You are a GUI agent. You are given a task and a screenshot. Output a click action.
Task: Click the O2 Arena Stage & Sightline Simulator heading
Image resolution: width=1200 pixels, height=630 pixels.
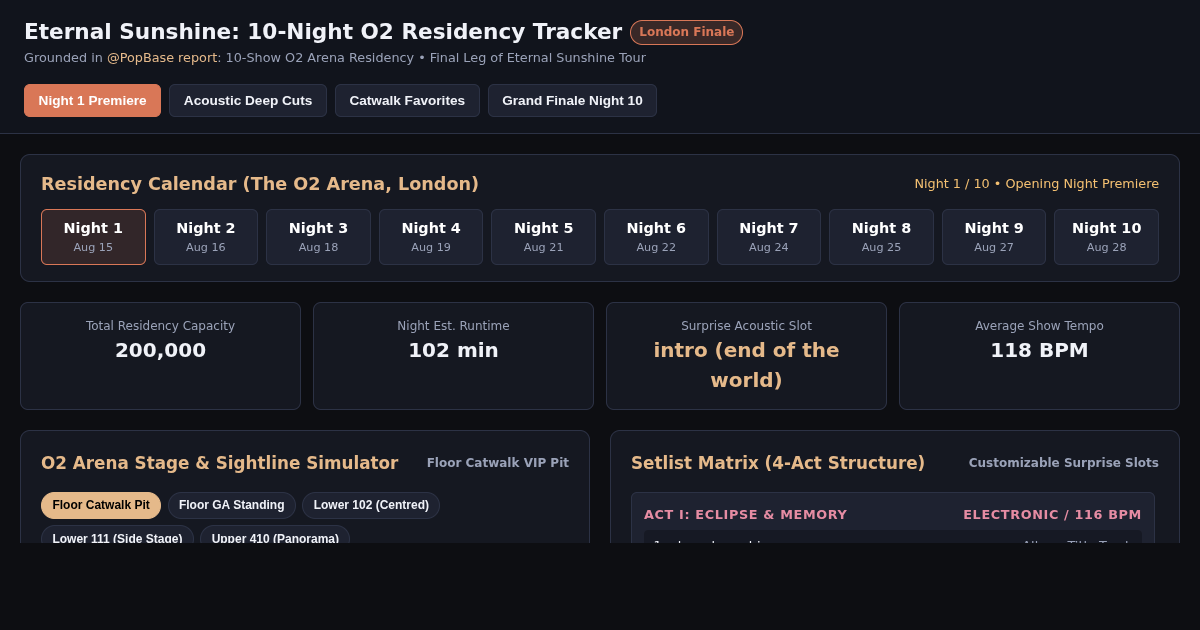(x=220, y=463)
